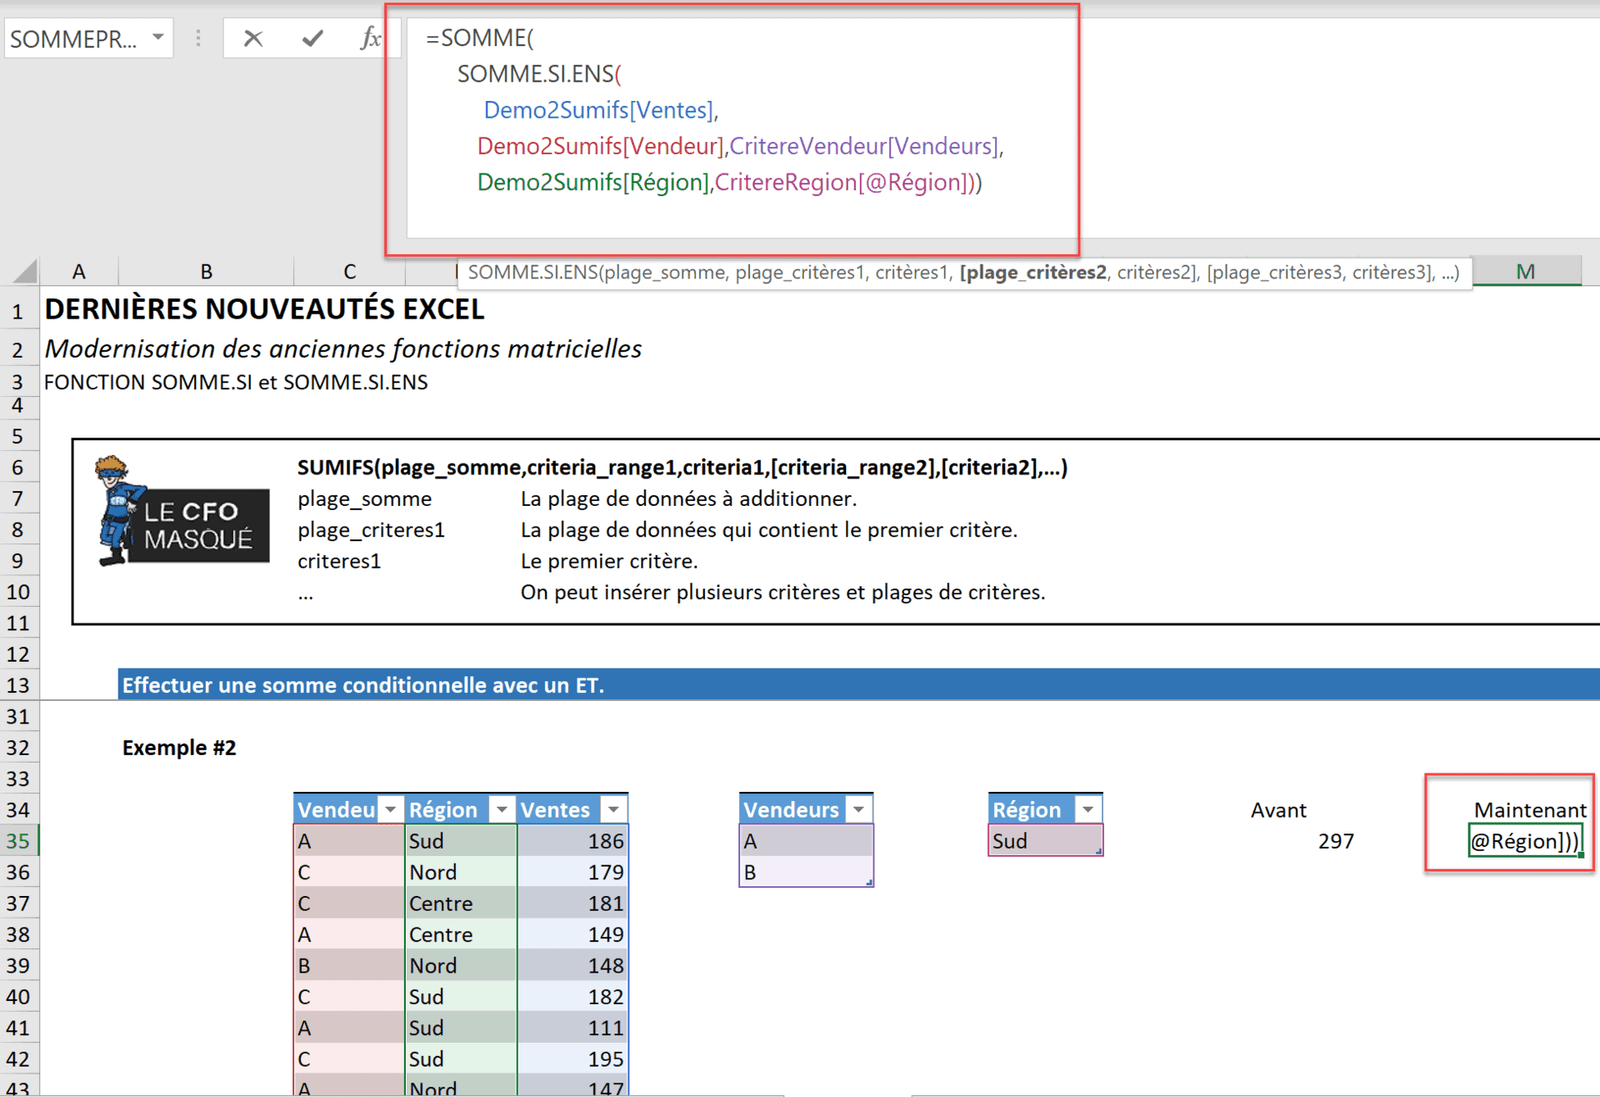Open the Insert Function fx dialog
Screen dimensions: 1600x1097
[370, 39]
